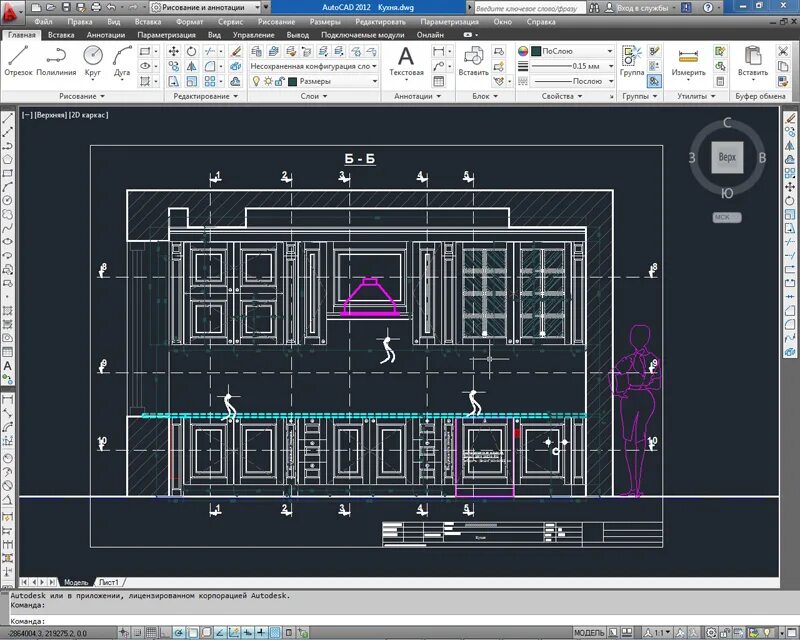The image size is (800, 640).
Task: Click the Erase tool icon
Action: point(235,51)
